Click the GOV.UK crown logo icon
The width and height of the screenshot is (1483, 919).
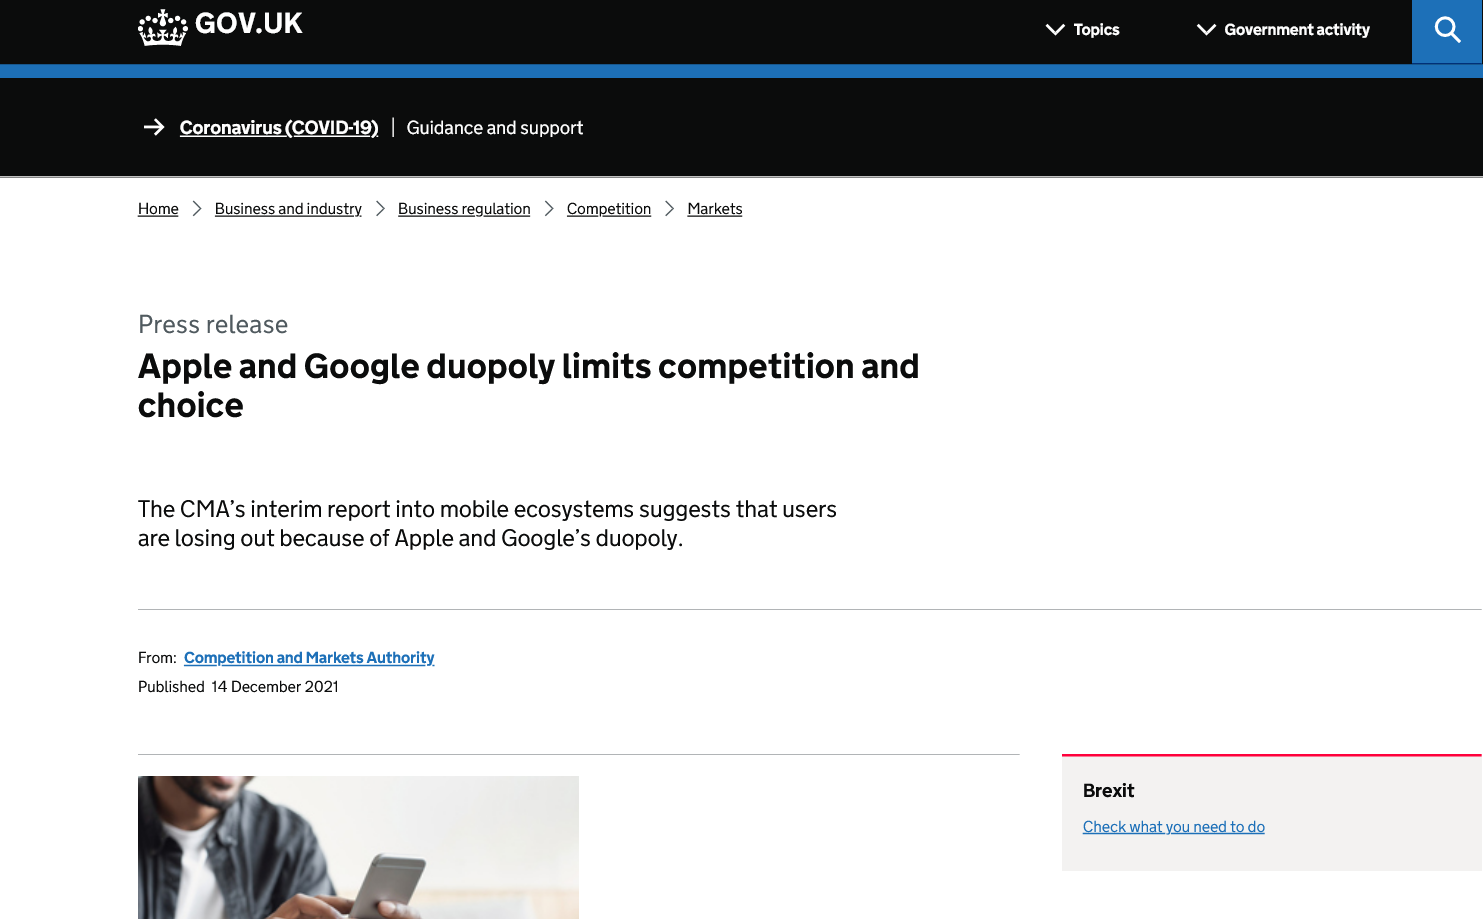162,28
